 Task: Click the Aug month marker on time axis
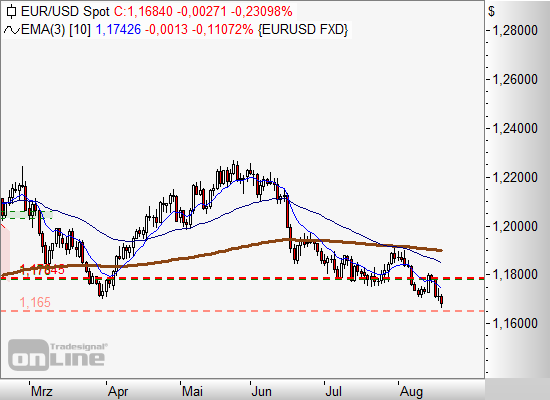pos(411,391)
